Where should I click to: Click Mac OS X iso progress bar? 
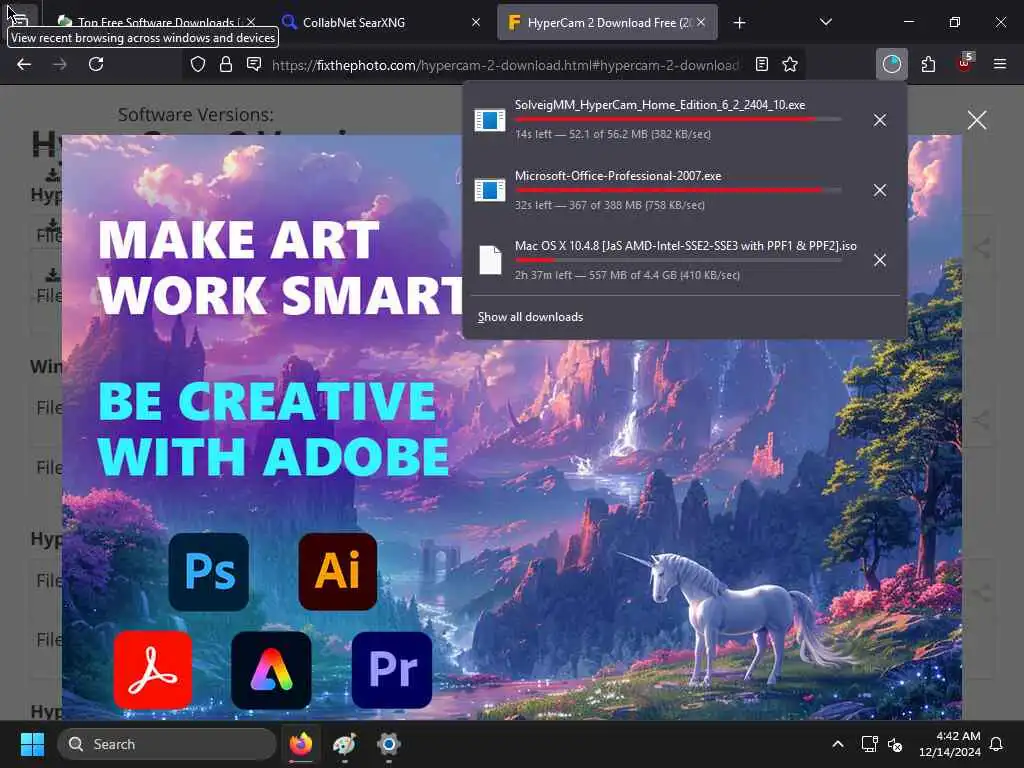click(x=678, y=260)
